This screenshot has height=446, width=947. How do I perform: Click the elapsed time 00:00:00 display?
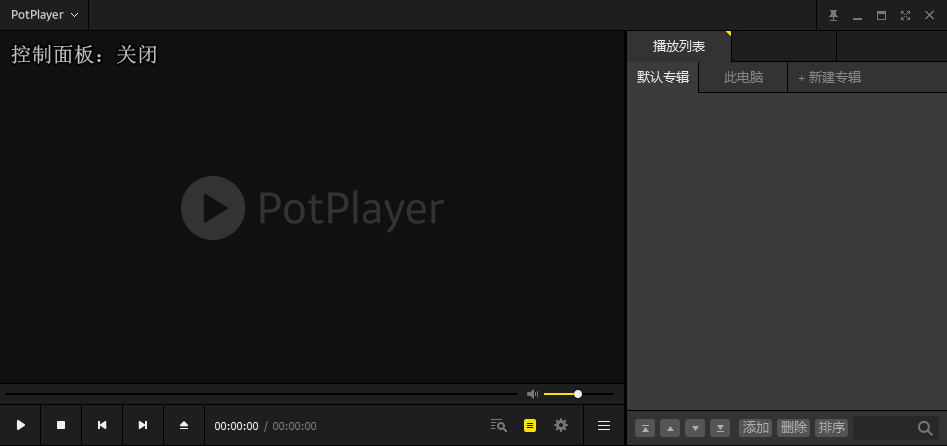236,426
